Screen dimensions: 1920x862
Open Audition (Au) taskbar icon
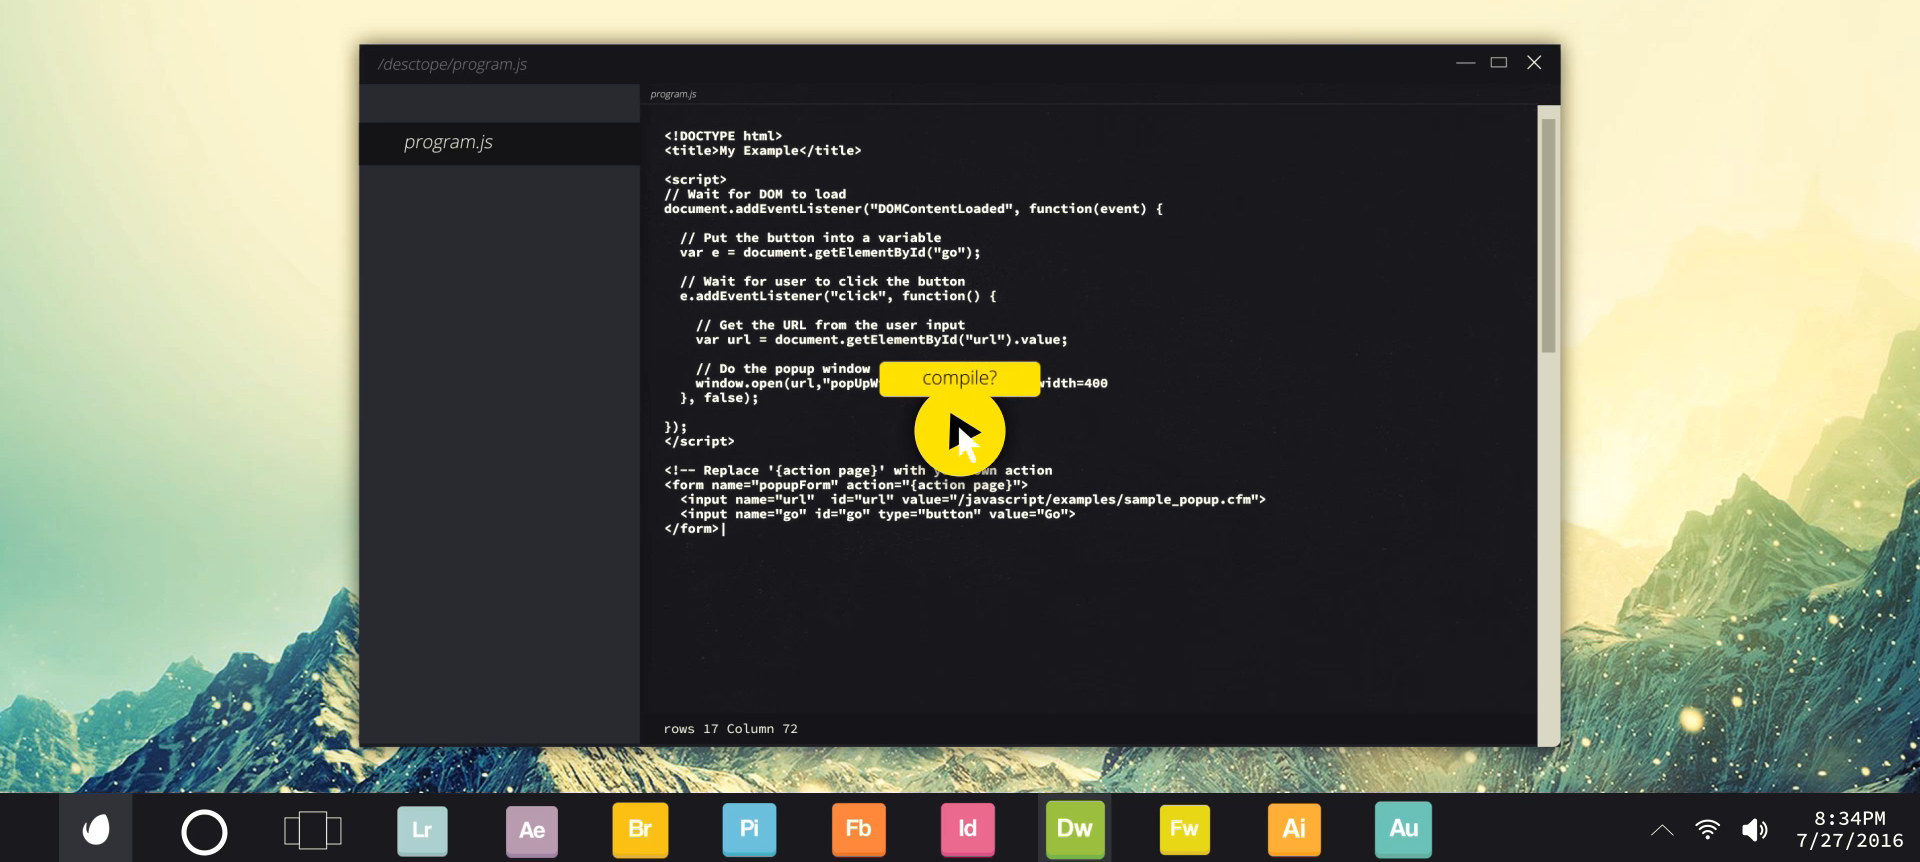click(x=1403, y=829)
